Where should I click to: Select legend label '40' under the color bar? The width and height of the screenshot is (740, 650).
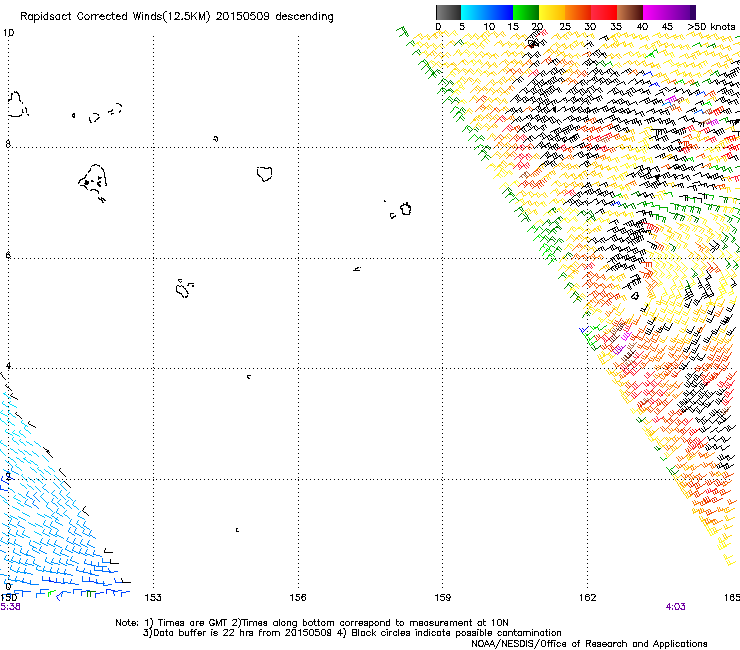coord(642,27)
